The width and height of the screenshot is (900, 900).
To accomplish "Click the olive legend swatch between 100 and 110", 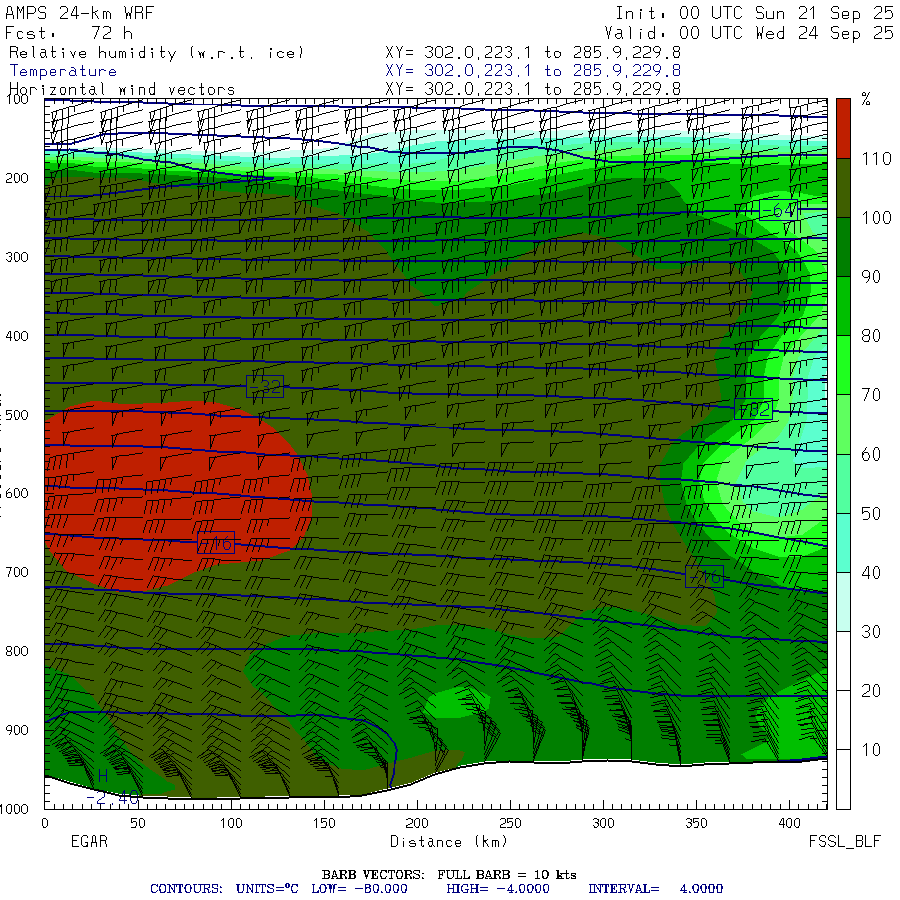I will [x=843, y=188].
